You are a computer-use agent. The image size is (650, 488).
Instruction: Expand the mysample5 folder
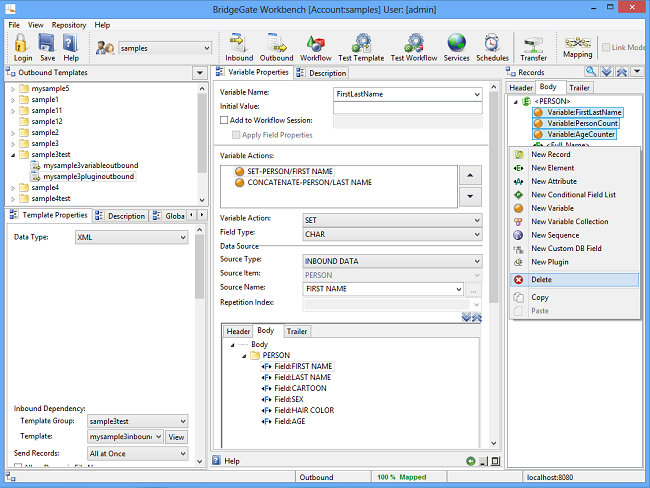13,89
